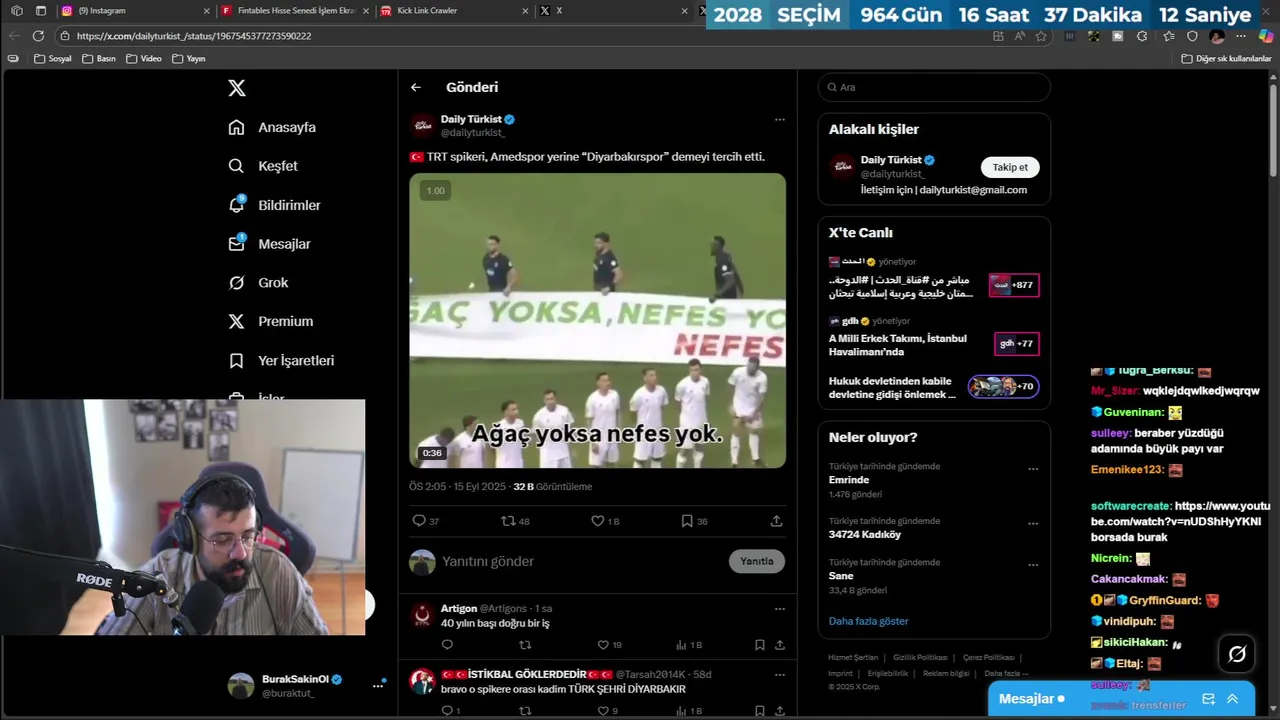Viewport: 1280px width, 720px height.
Task: Open browser favorites list icon
Action: pyautogui.click(x=1168, y=36)
